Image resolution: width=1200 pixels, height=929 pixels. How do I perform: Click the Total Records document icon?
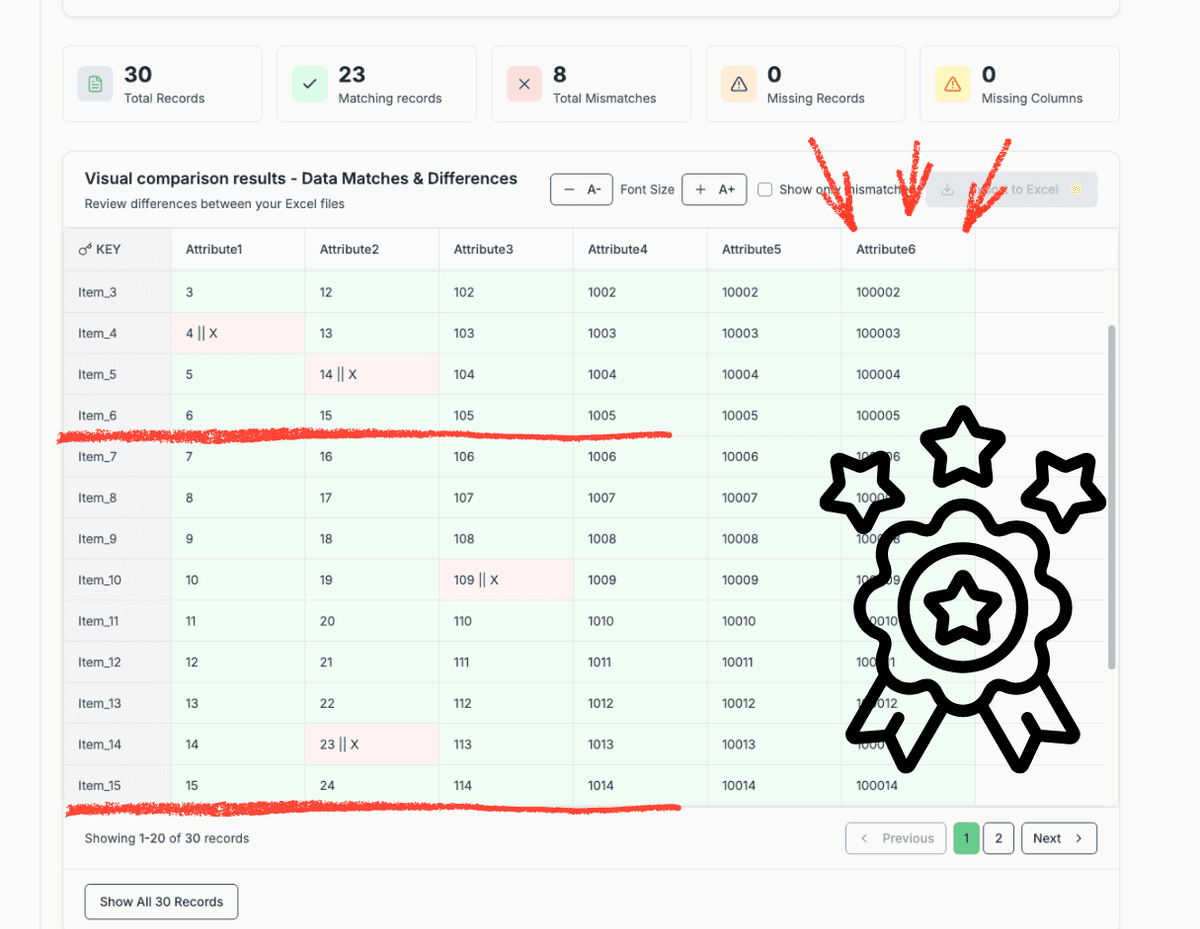[94, 84]
